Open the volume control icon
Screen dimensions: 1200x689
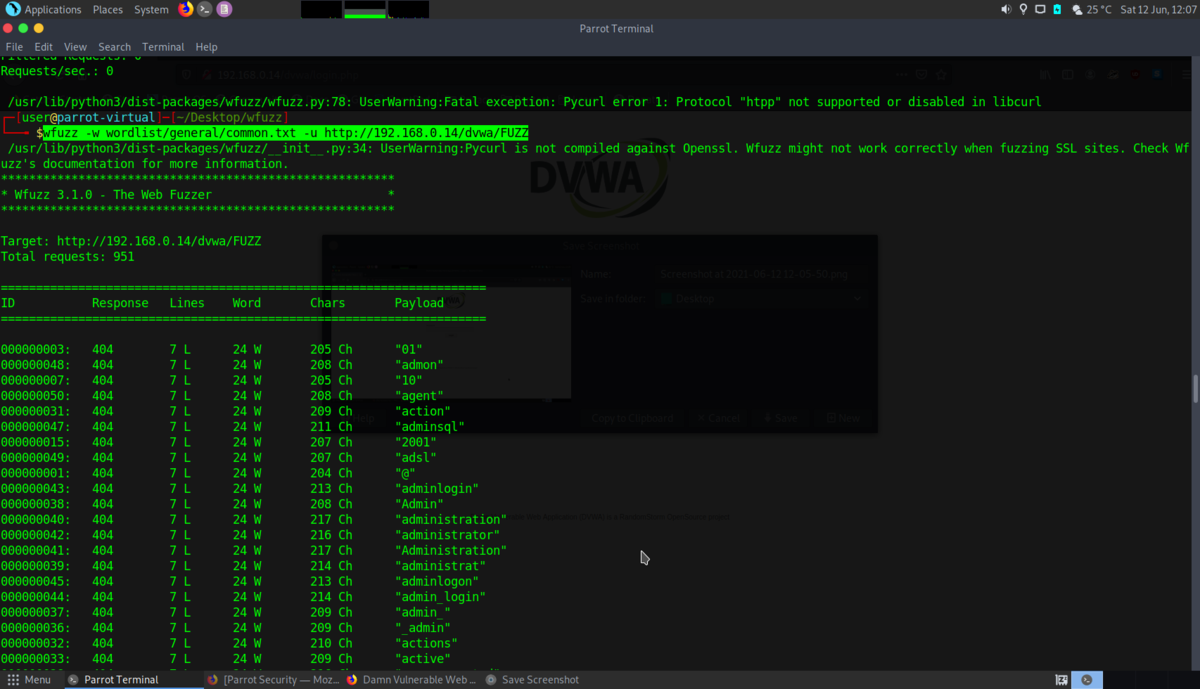point(1006,9)
